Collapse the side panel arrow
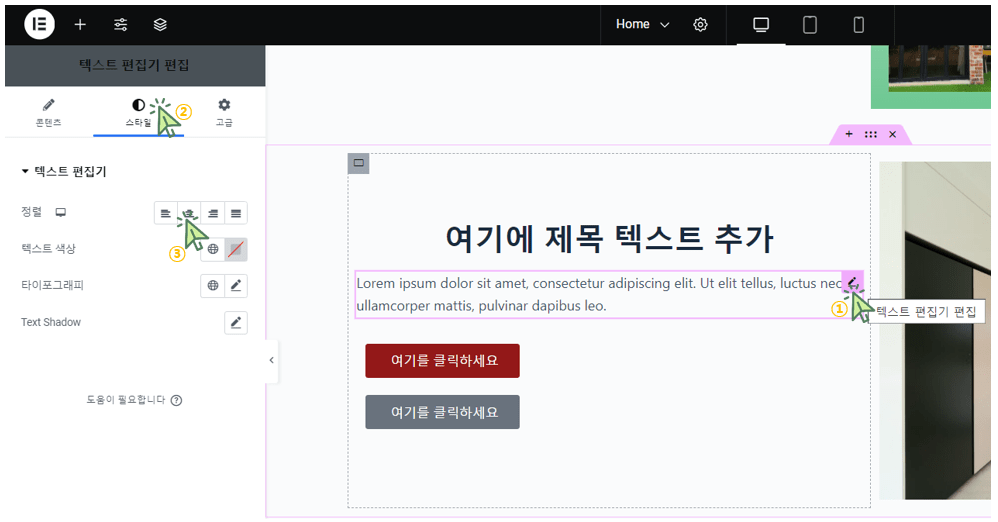This screenshot has width=998, height=522. coord(272,360)
